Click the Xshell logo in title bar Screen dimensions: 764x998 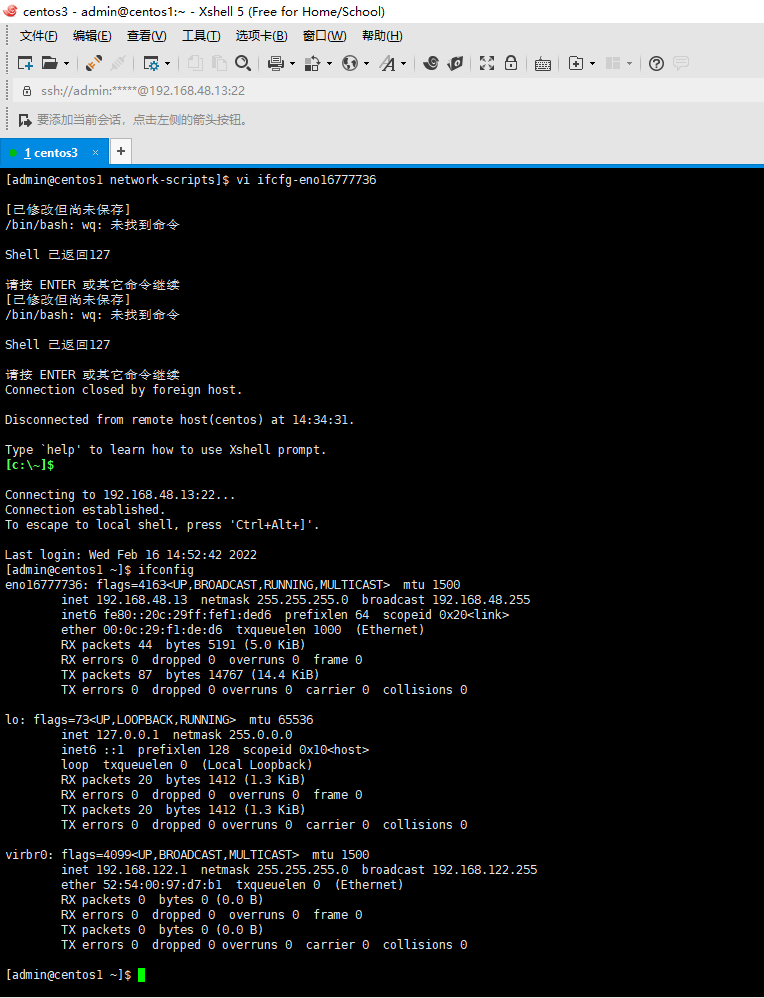tap(11, 11)
